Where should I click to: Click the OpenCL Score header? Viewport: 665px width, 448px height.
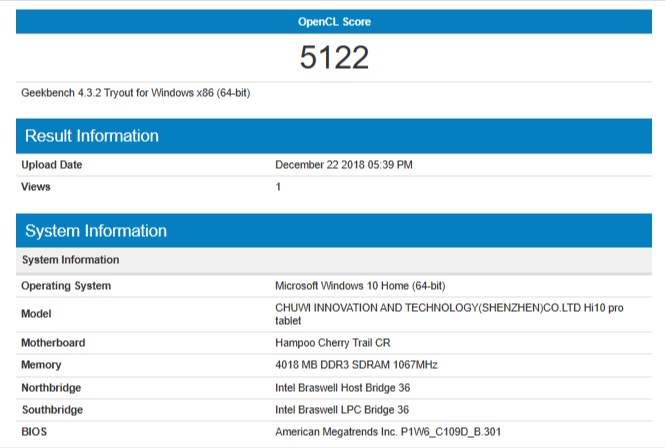334,22
